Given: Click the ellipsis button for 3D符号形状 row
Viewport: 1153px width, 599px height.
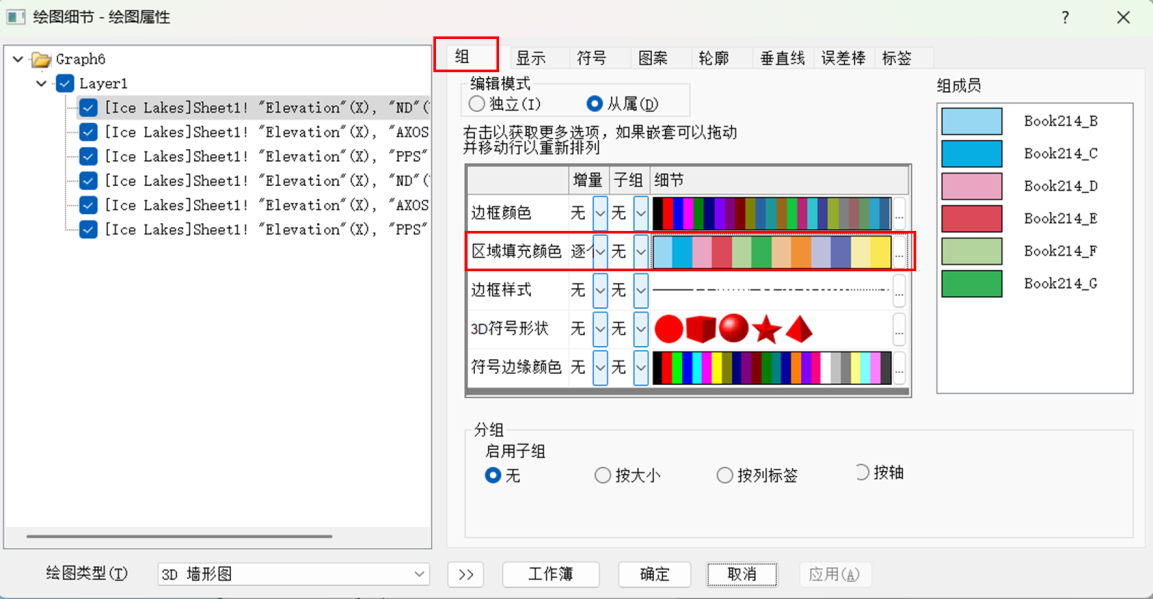Looking at the screenshot, I should pos(899,329).
